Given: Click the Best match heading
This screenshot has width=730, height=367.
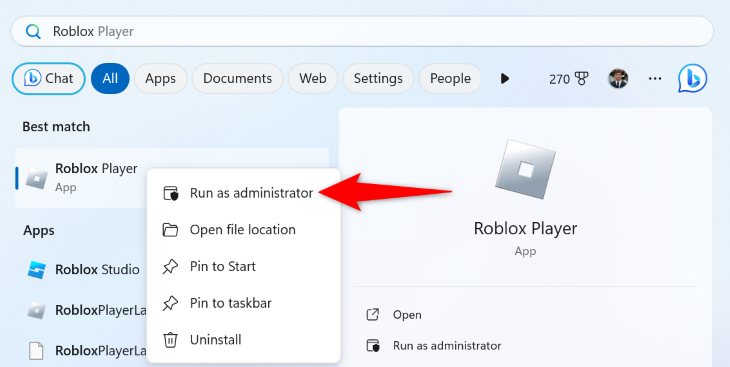Looking at the screenshot, I should point(56,127).
